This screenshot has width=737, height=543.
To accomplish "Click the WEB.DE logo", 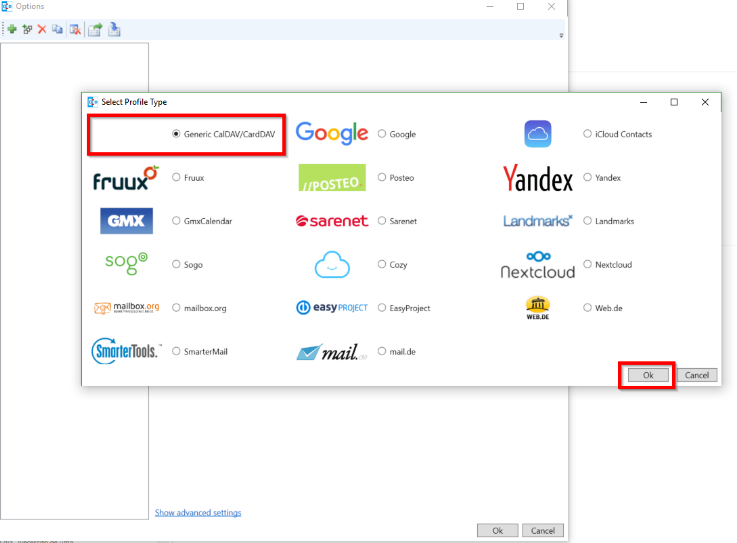I will coord(538,308).
